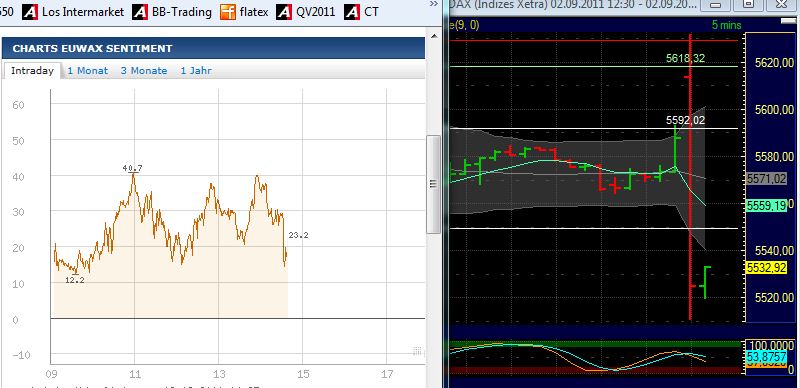Open the flatex bookmark icon

pos(228,11)
